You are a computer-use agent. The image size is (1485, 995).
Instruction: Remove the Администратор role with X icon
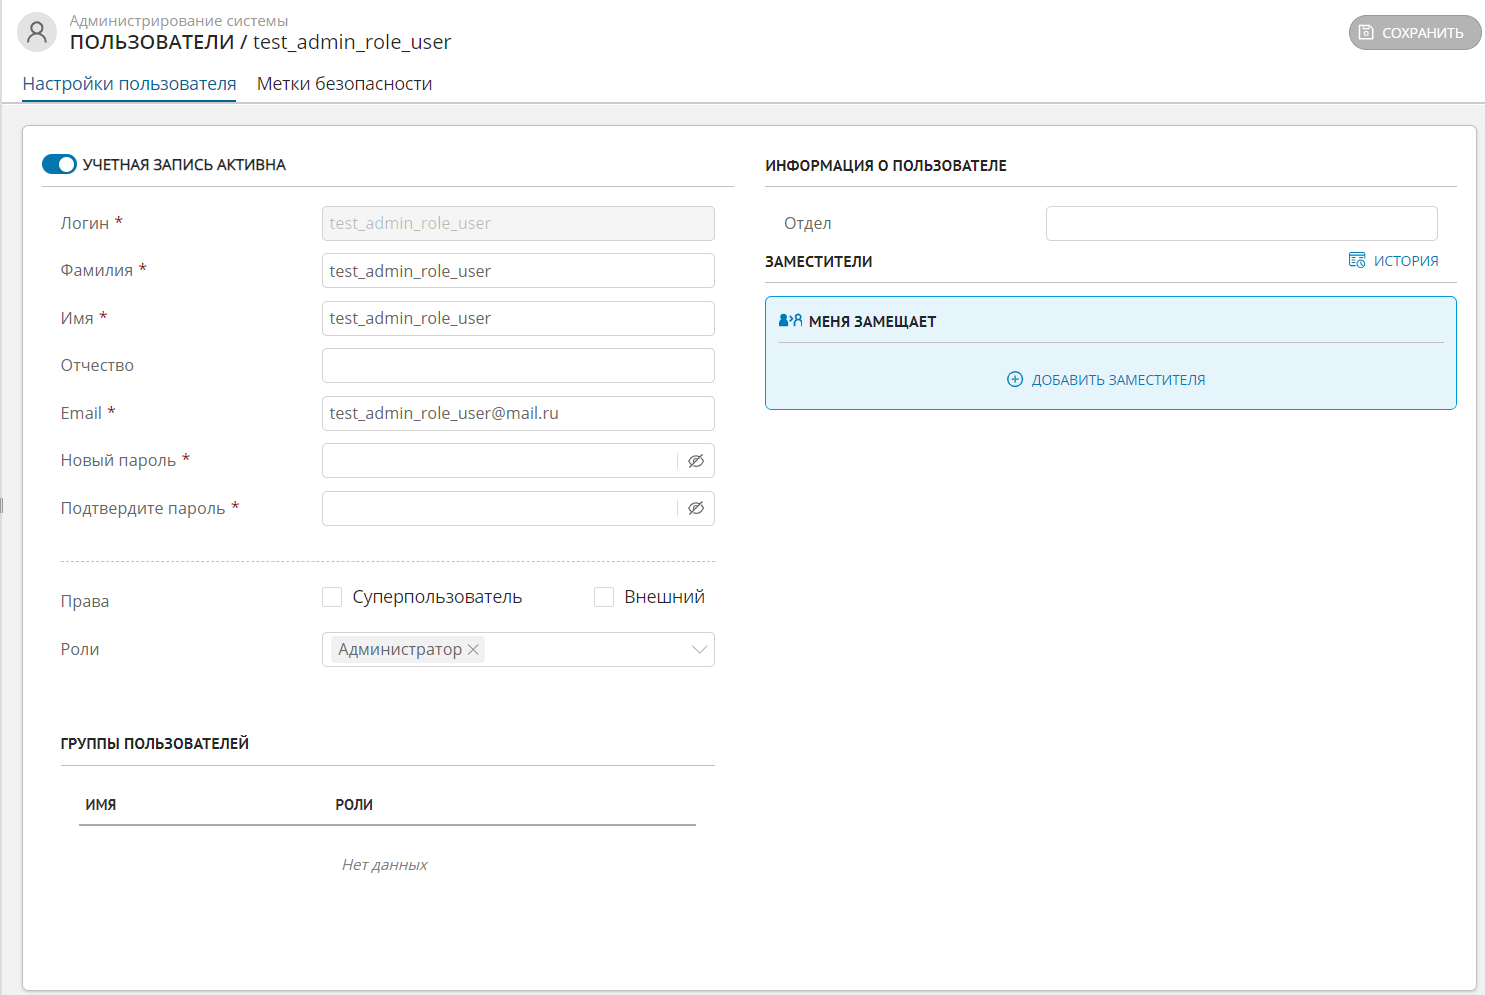pyautogui.click(x=474, y=650)
